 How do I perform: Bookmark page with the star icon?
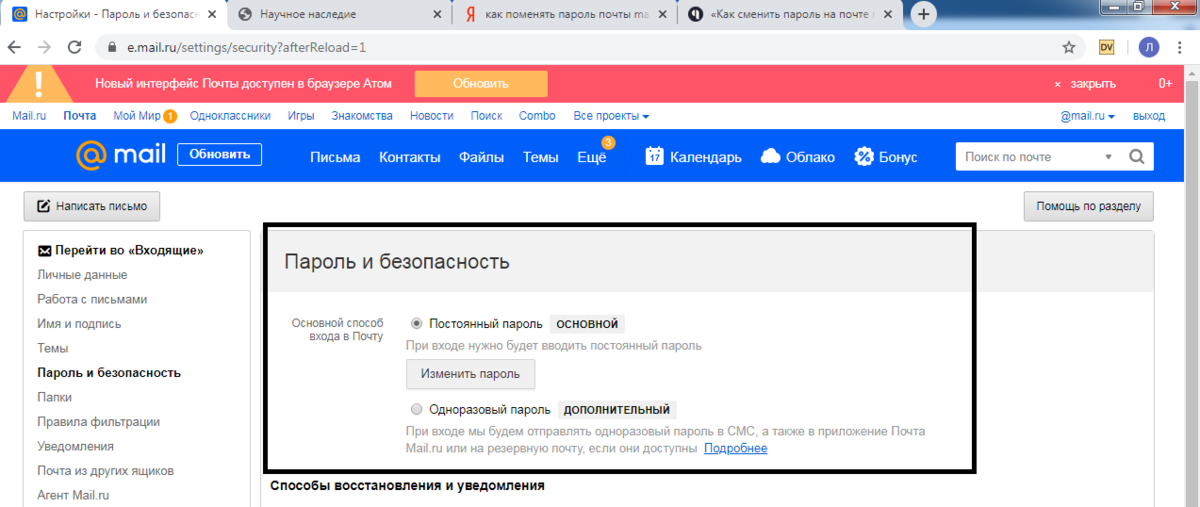pos(1069,47)
